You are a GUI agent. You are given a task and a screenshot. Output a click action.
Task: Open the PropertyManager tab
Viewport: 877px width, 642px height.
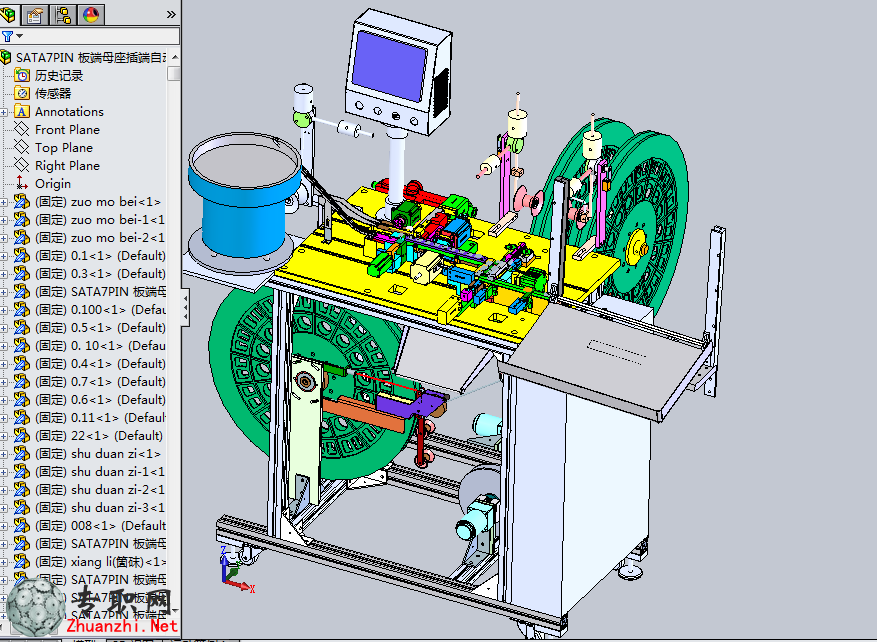click(x=35, y=15)
